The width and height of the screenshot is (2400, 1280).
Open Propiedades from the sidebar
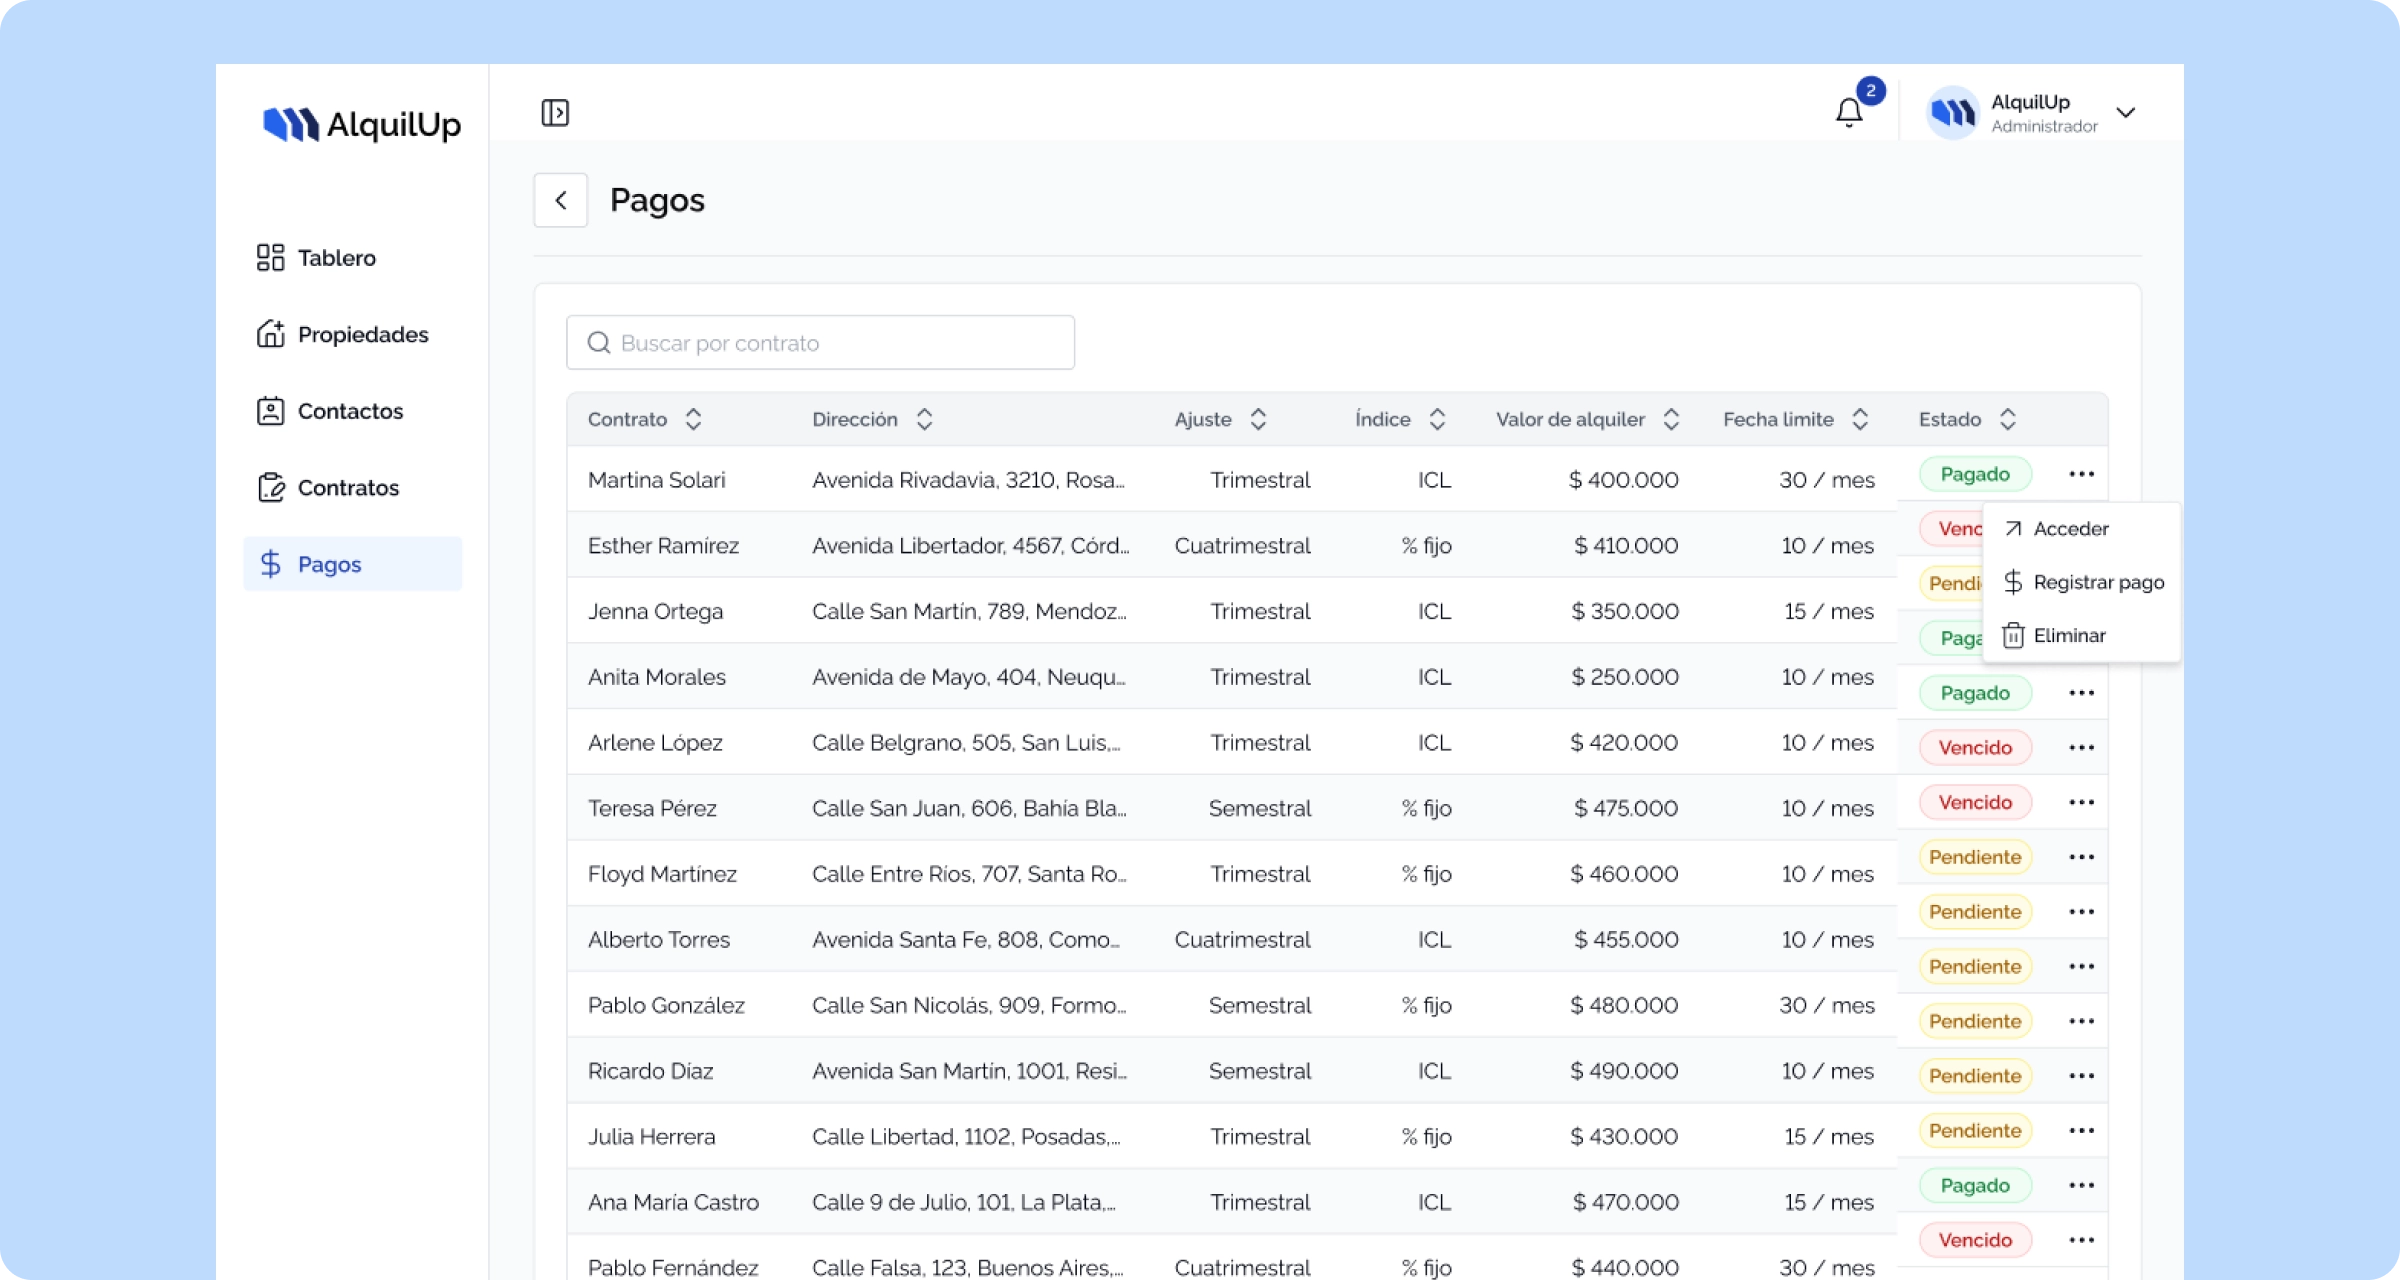point(361,334)
